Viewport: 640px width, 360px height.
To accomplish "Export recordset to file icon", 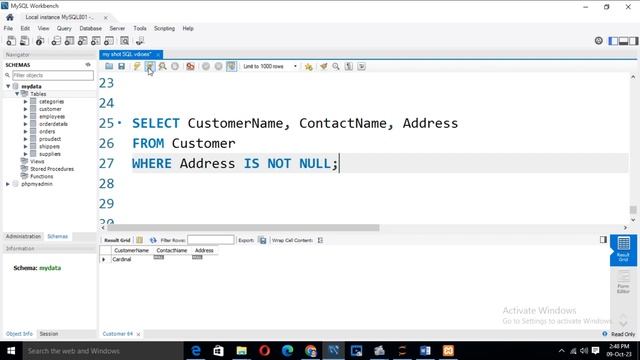I will click(263, 240).
